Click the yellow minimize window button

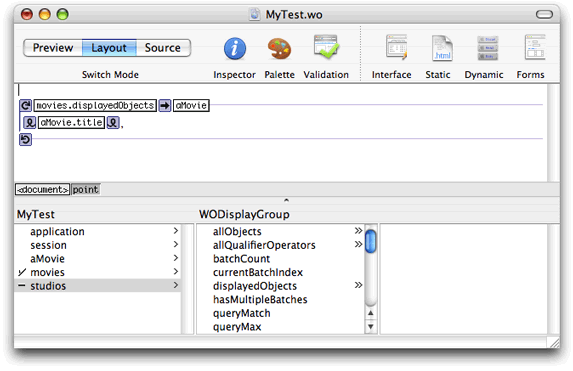[45, 14]
